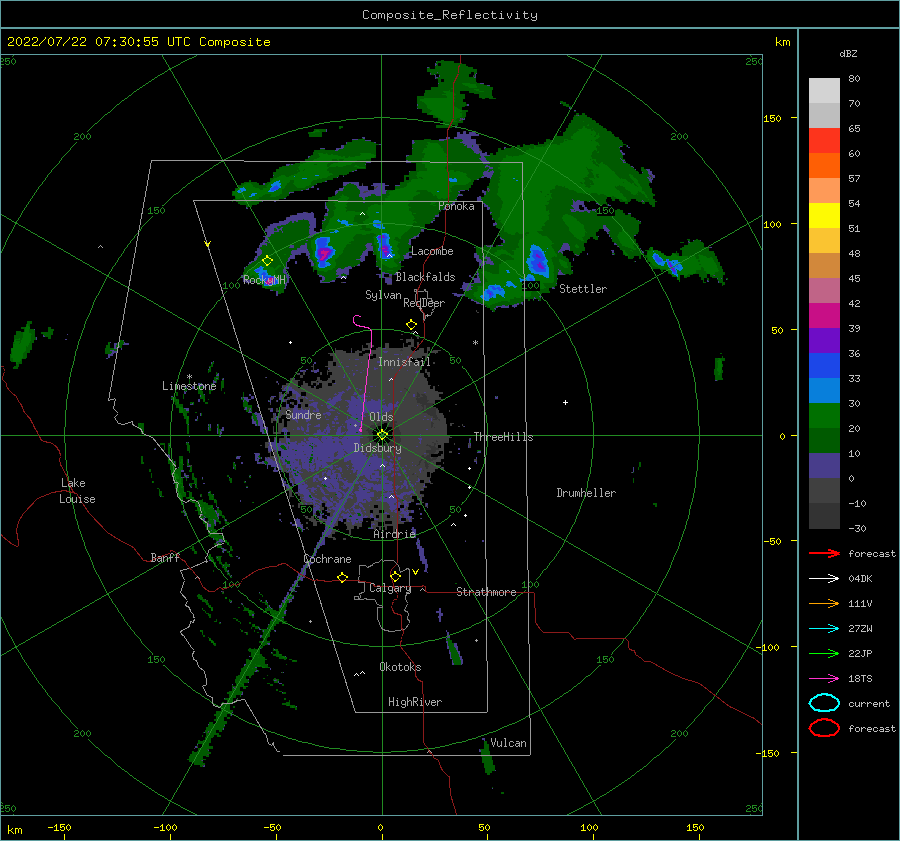Select the red 65–60 dBZ swatch
Screen dimensions: 900x841
tap(824, 141)
